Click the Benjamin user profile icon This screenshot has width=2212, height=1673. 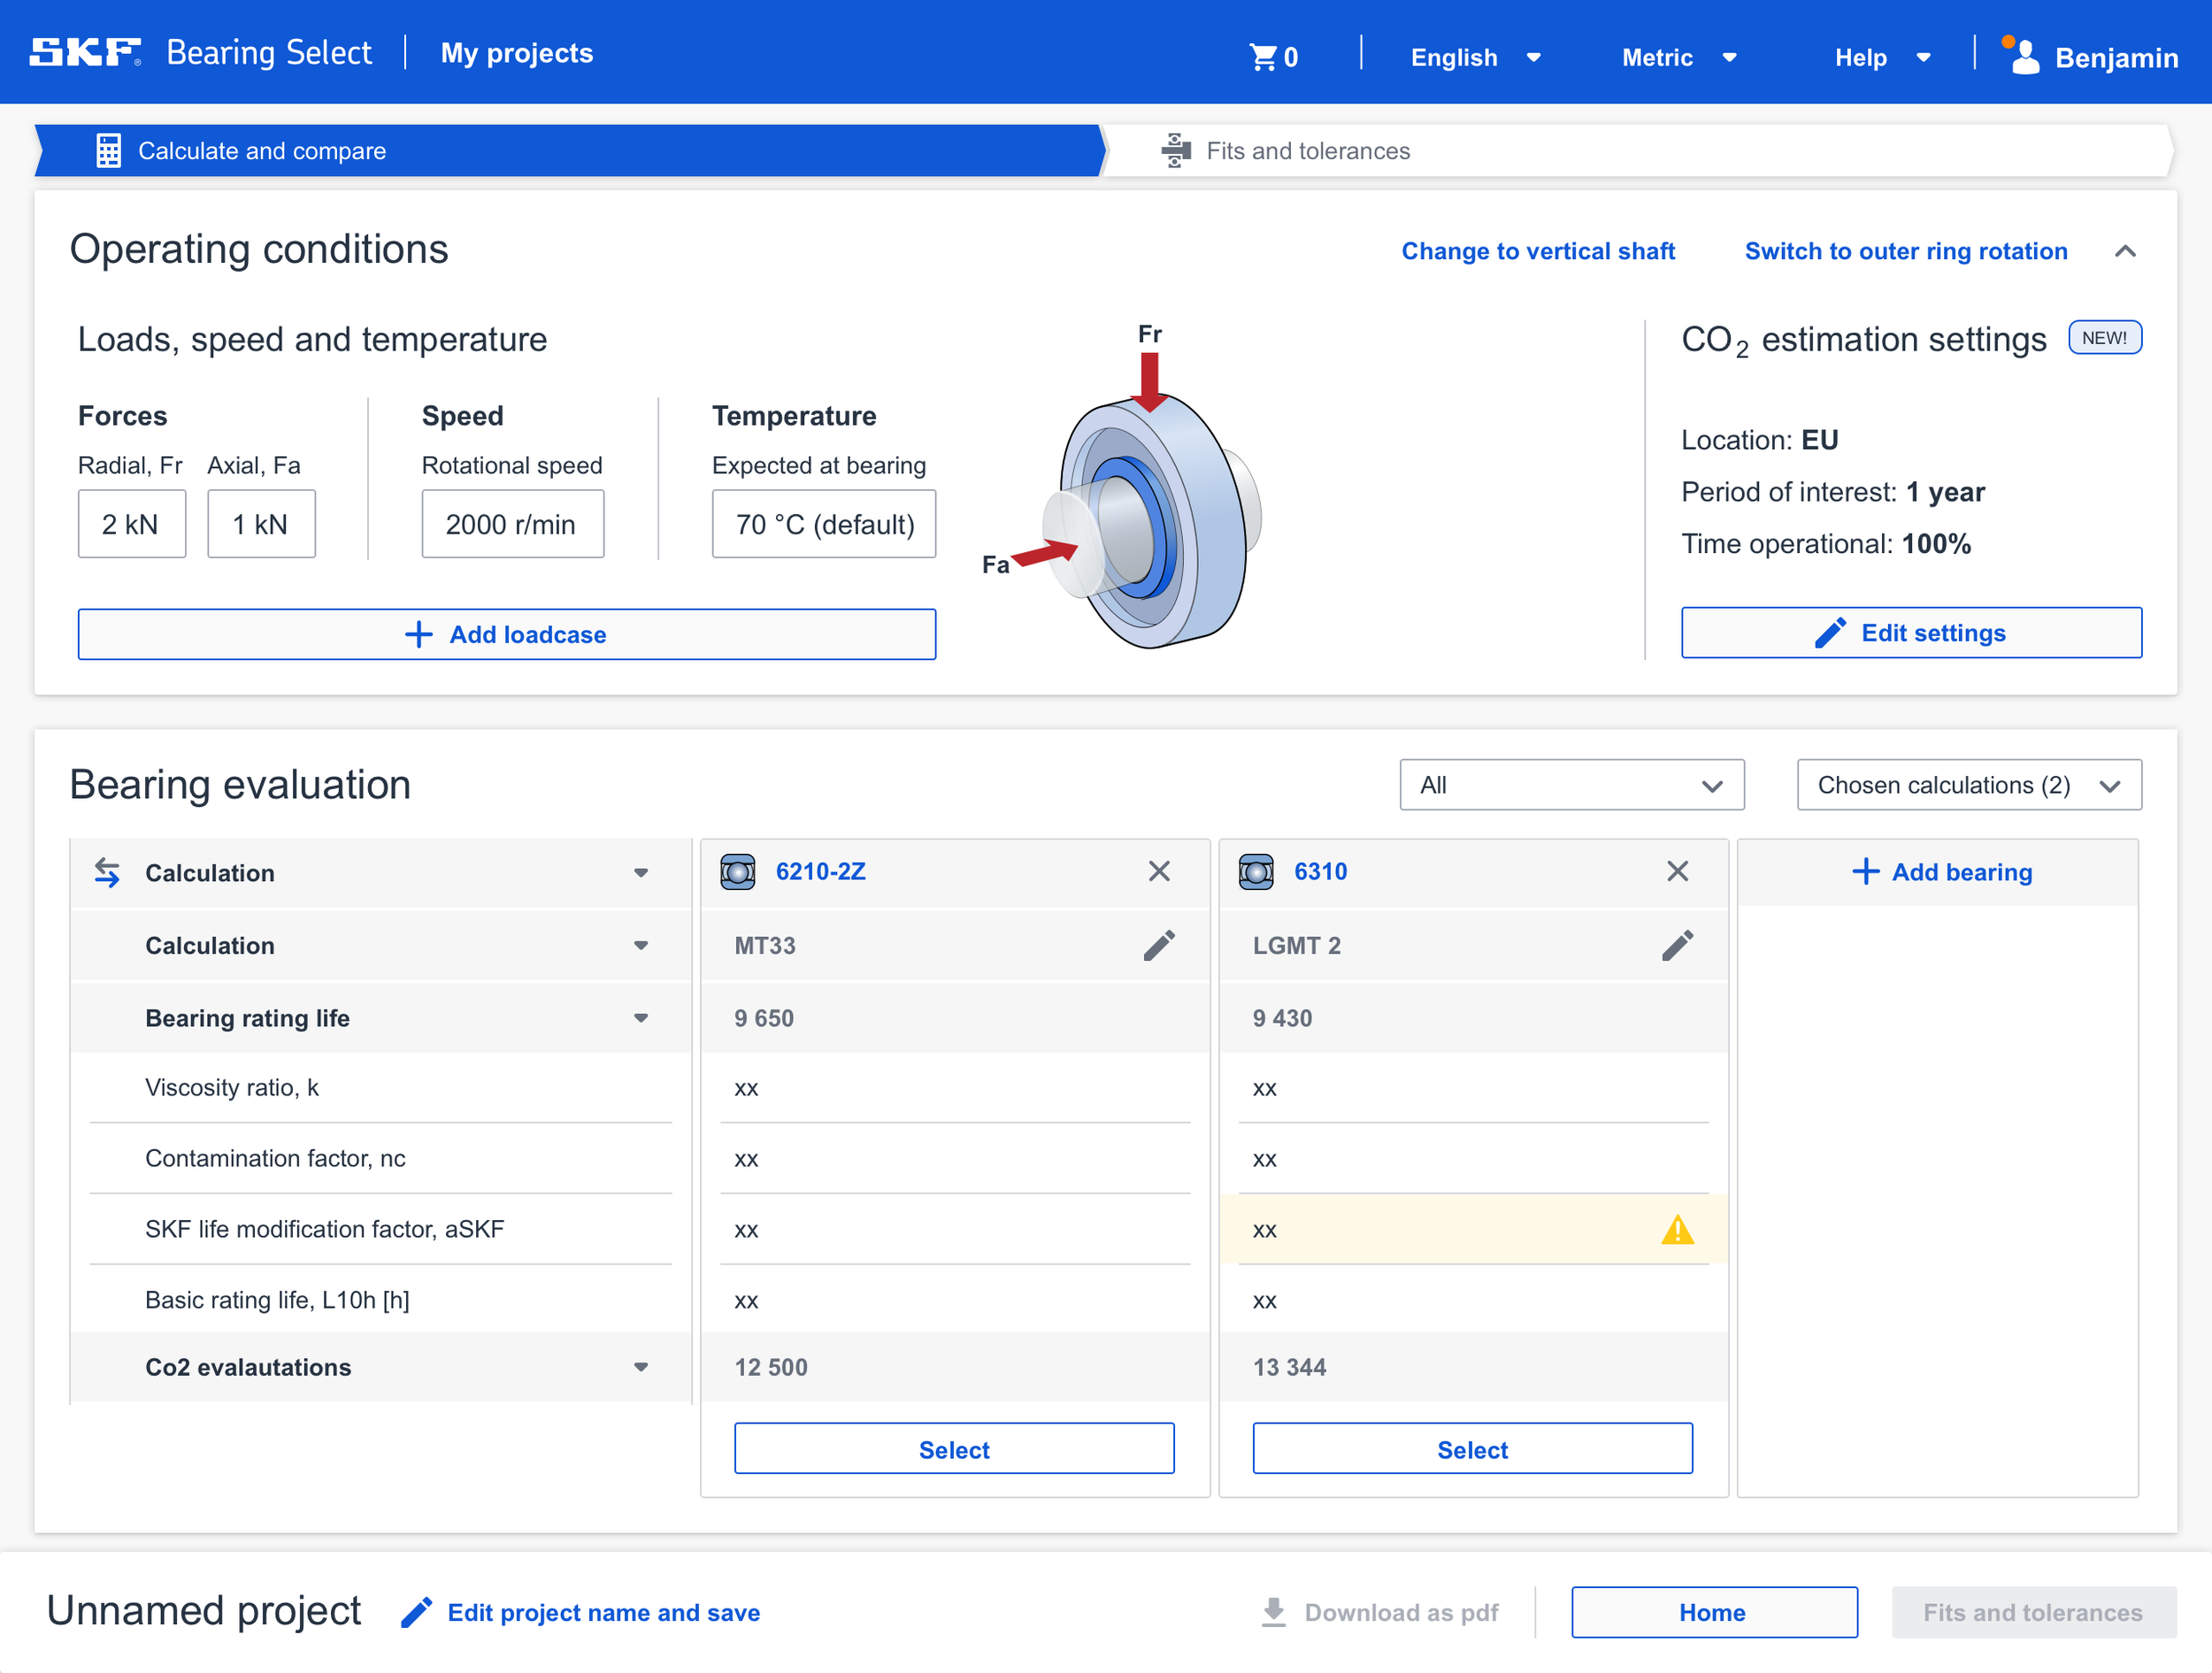click(2024, 57)
